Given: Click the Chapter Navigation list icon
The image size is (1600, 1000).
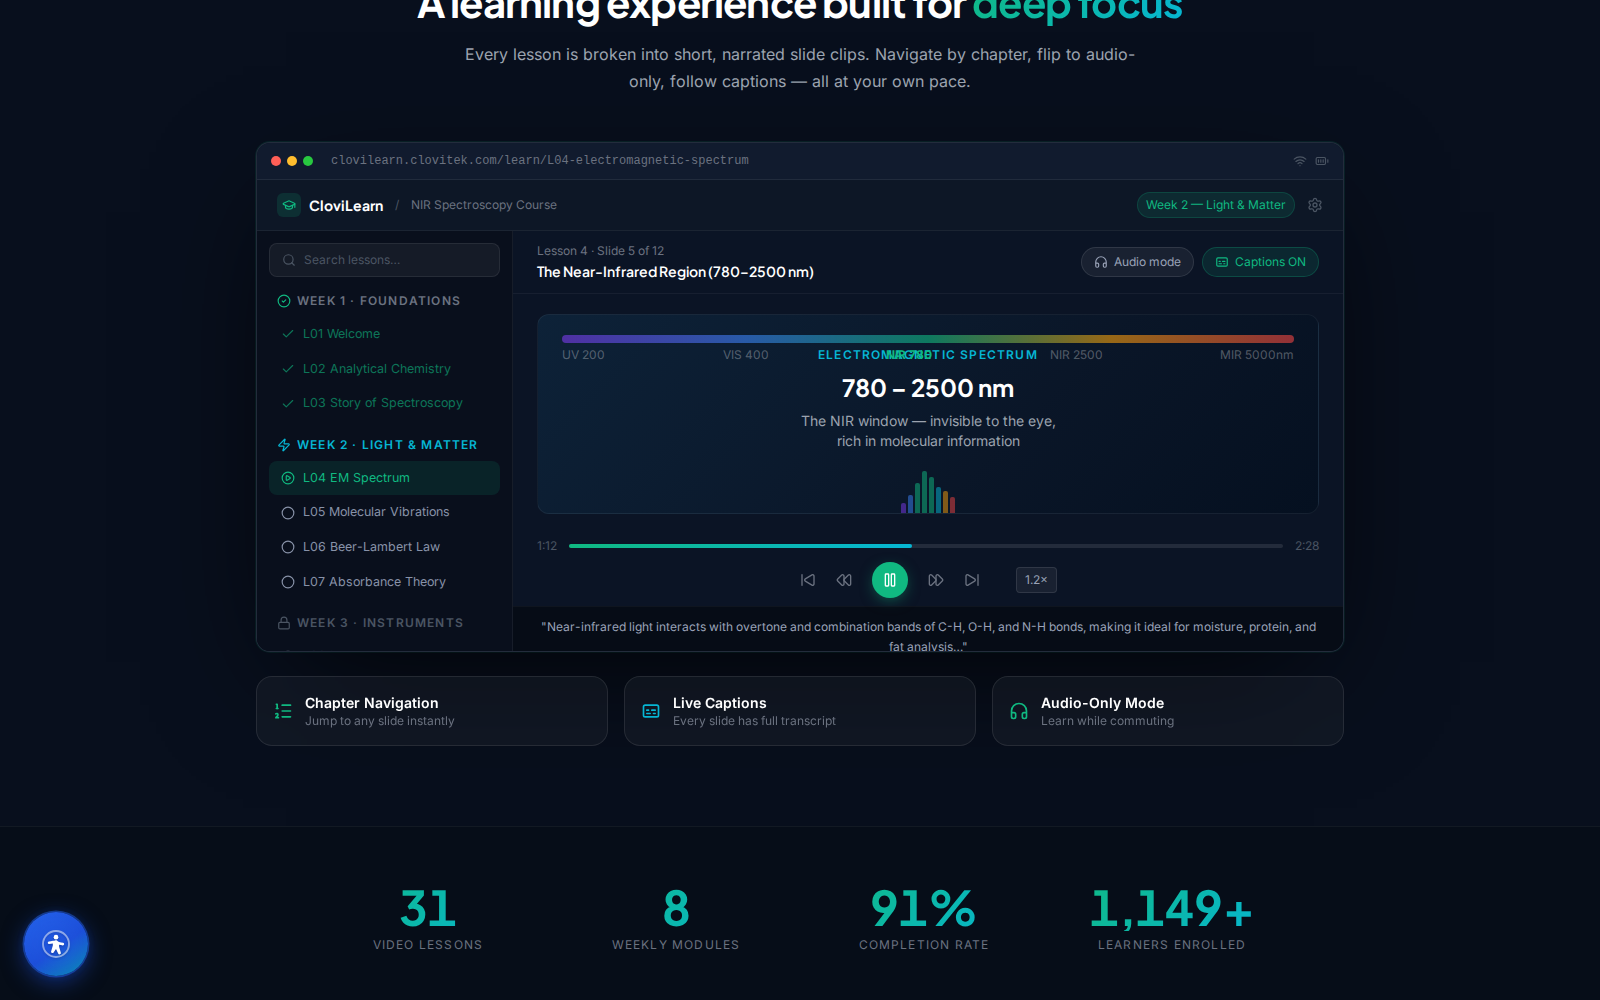Looking at the screenshot, I should [x=283, y=711].
